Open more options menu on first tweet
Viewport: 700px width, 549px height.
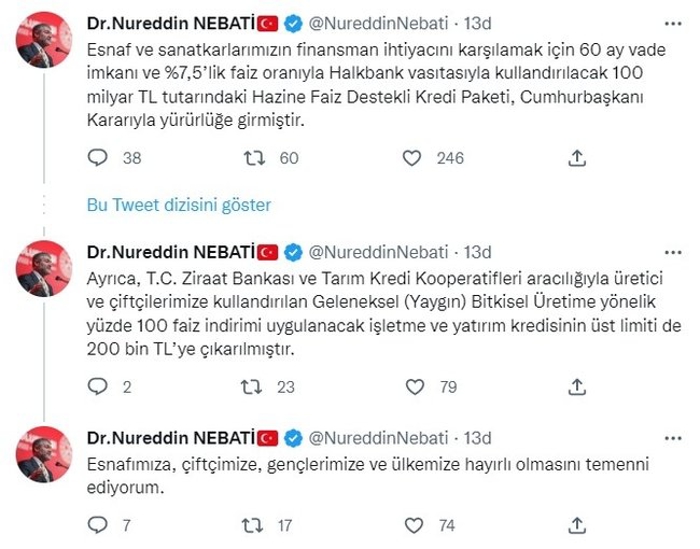673,24
